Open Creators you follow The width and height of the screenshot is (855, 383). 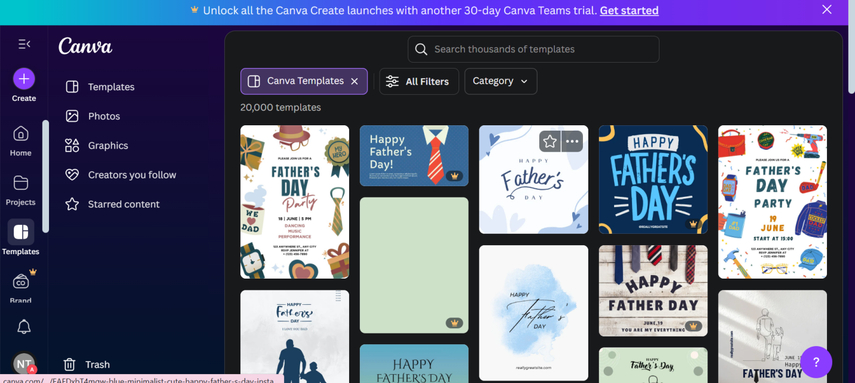pyautogui.click(x=132, y=175)
